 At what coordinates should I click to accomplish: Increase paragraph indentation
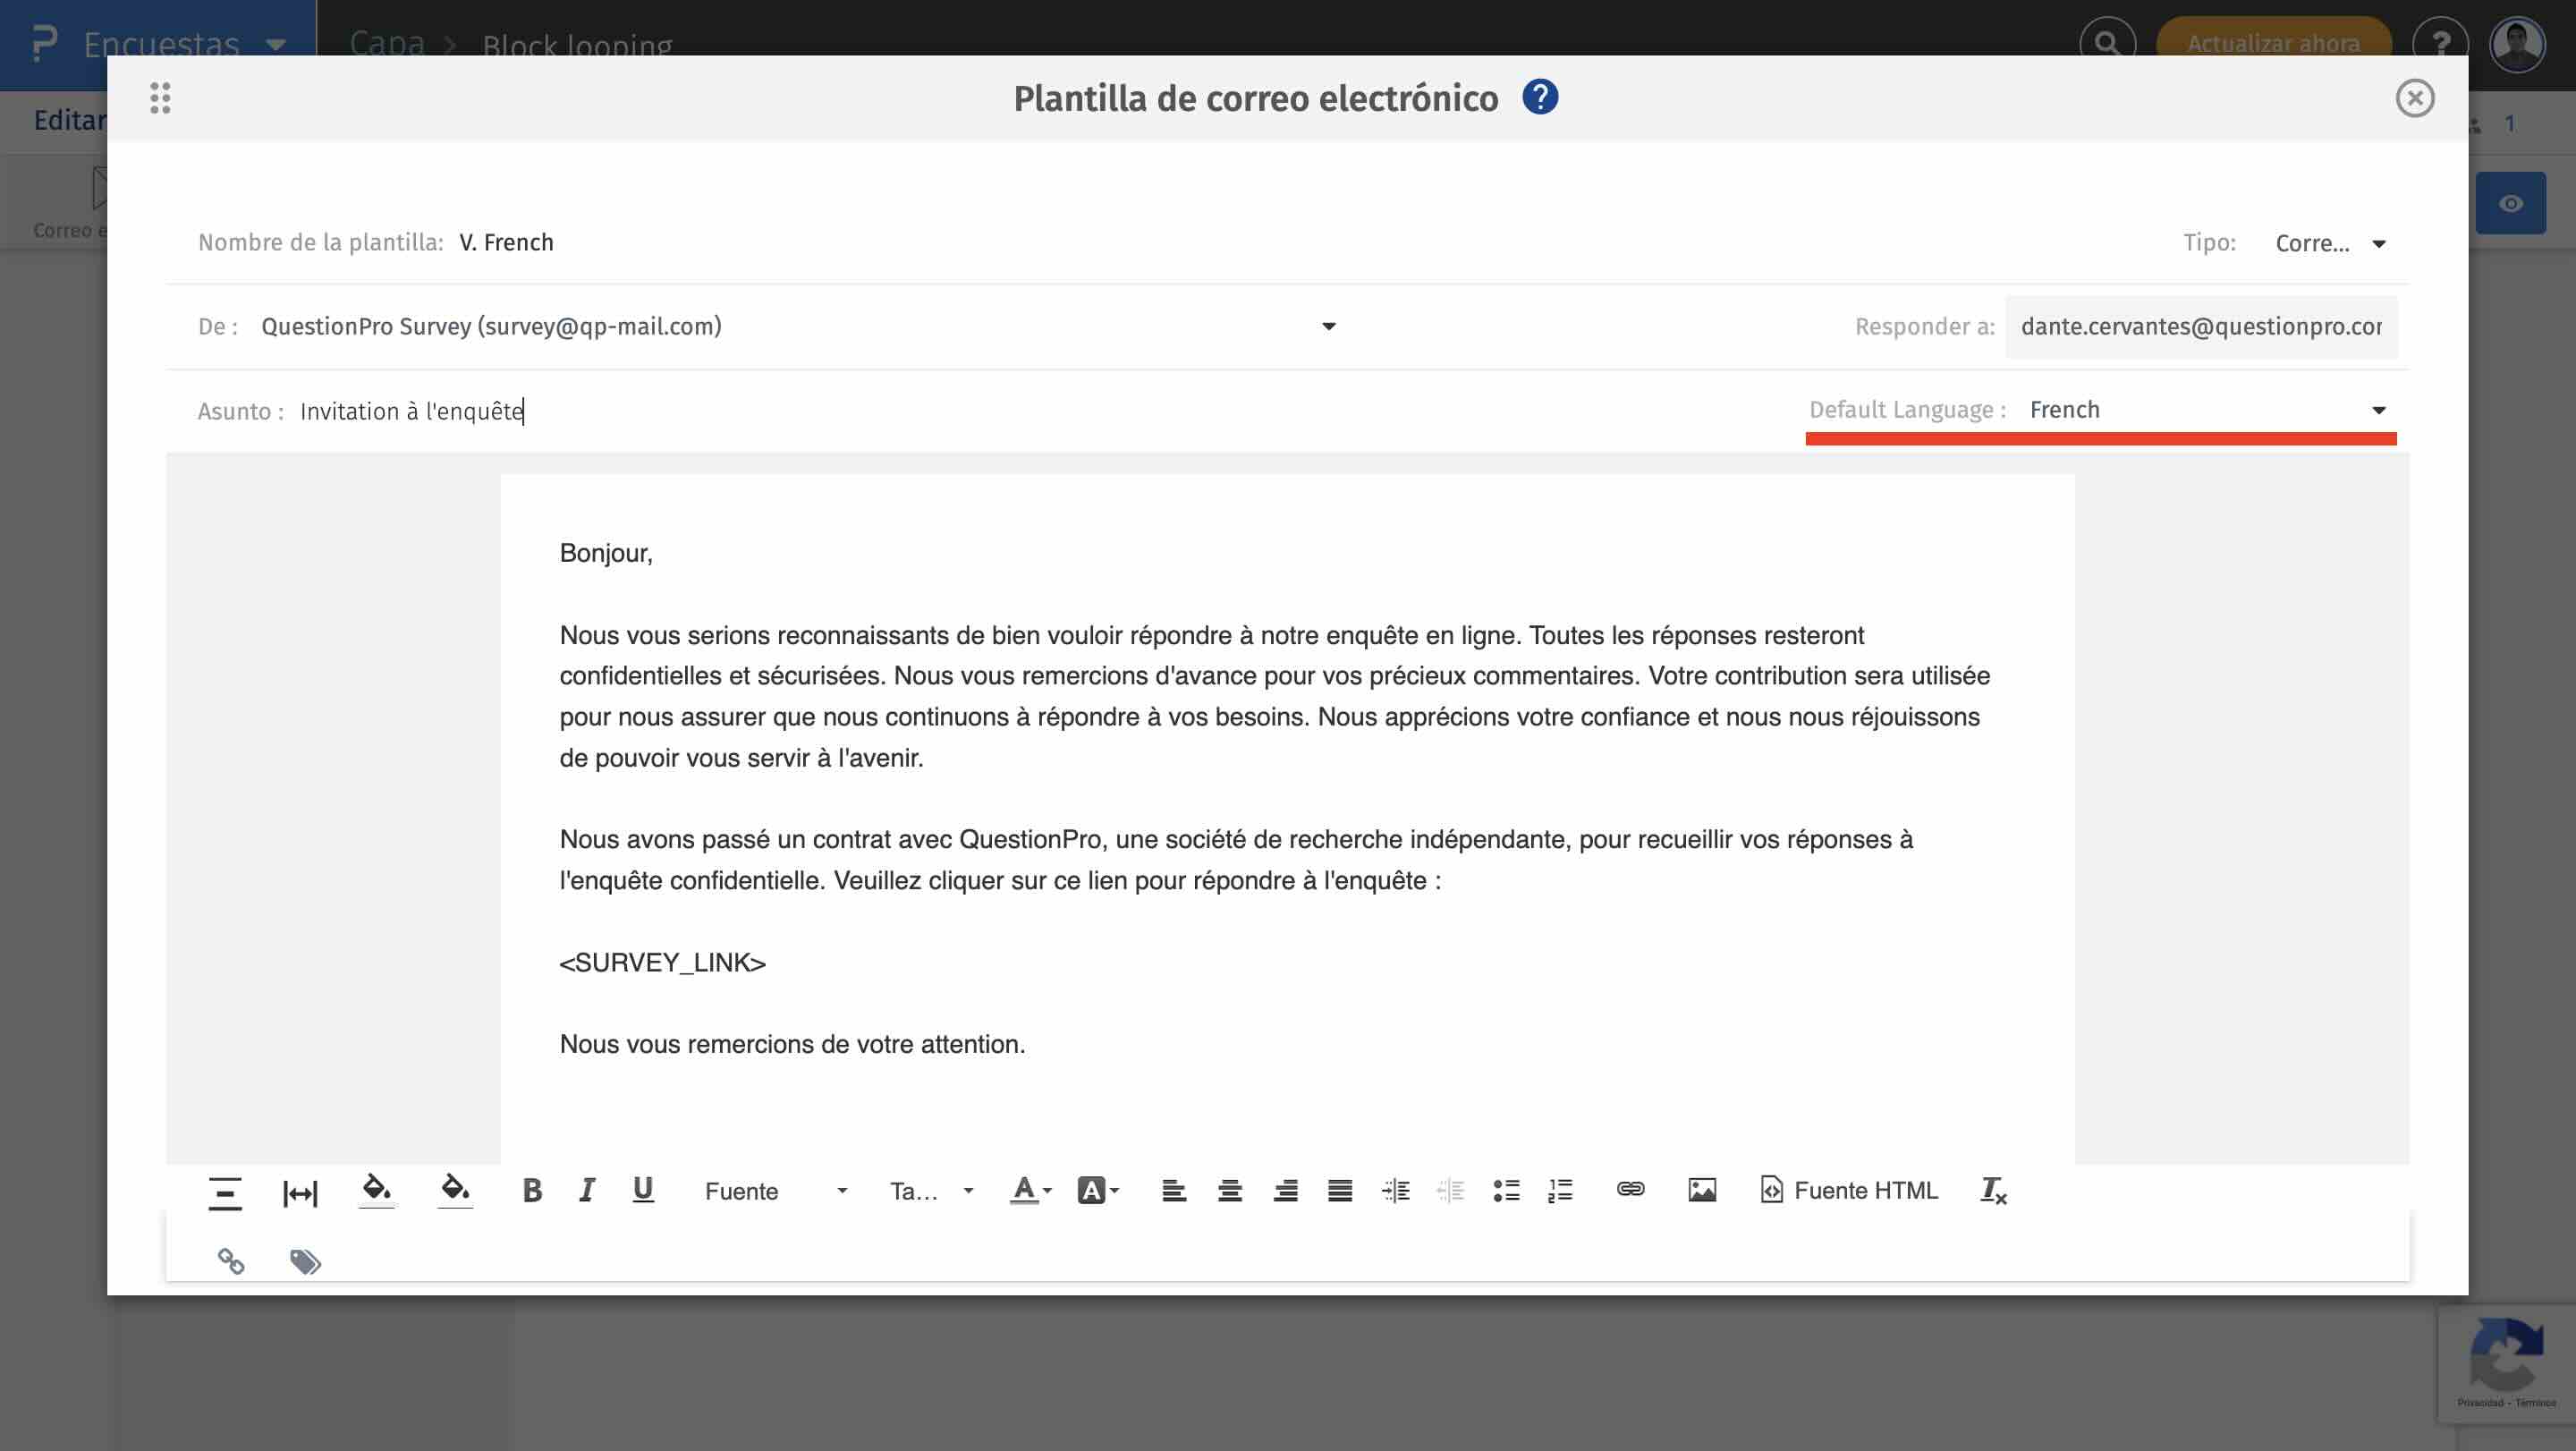pos(1394,1189)
